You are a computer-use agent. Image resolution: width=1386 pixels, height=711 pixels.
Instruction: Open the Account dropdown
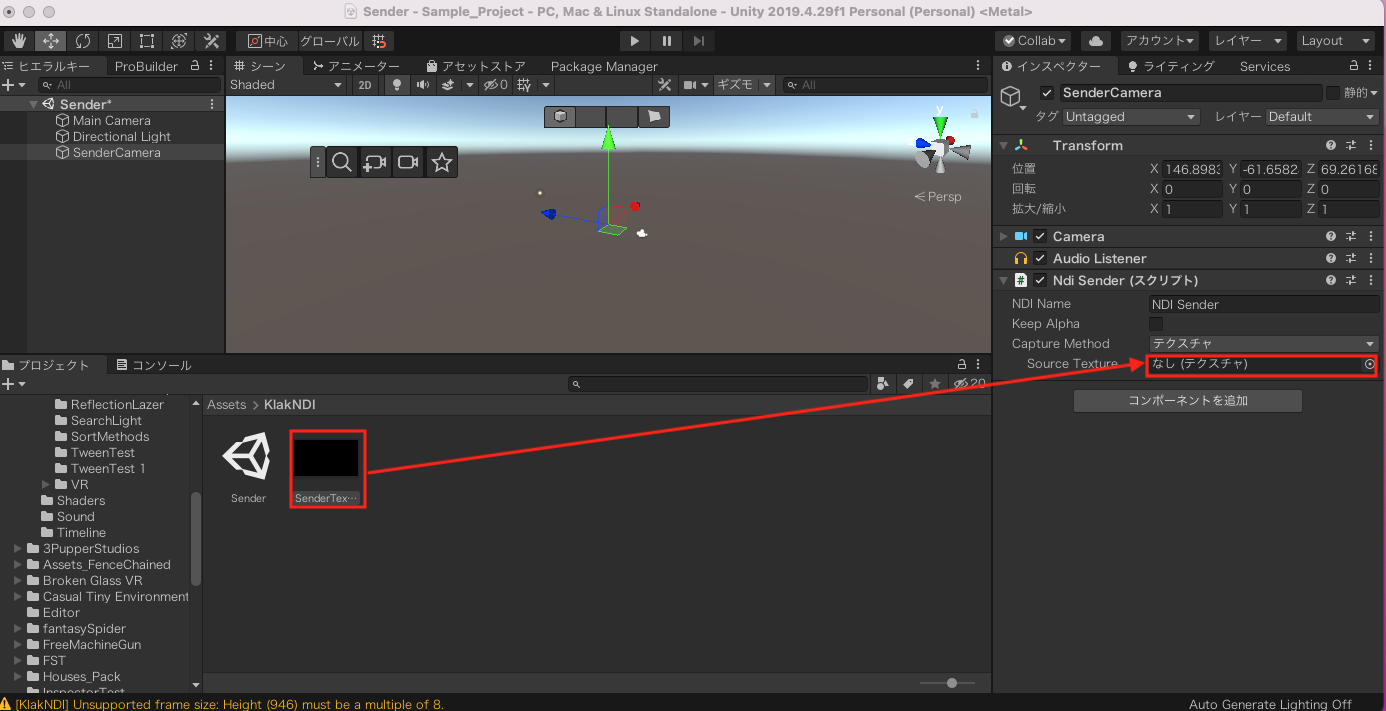pyautogui.click(x=1159, y=41)
